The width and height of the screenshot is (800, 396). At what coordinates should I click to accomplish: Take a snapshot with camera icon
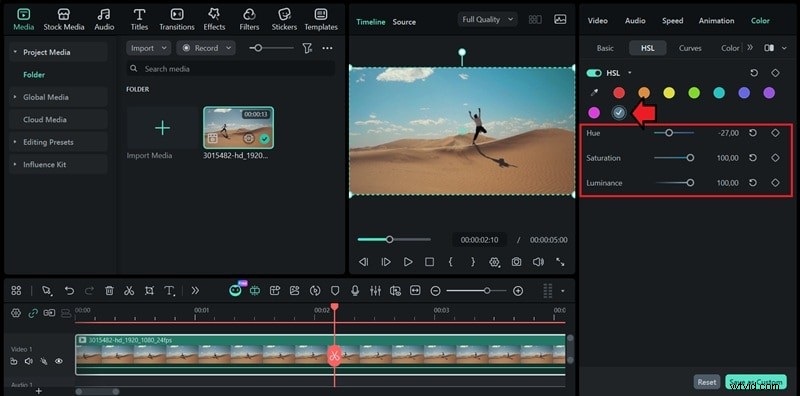coord(516,262)
